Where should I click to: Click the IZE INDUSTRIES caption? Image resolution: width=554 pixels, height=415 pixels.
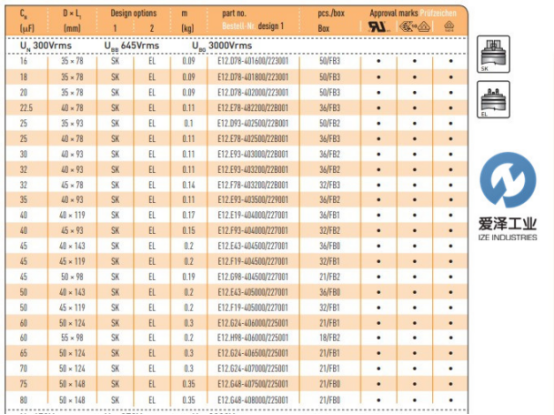[508, 237]
